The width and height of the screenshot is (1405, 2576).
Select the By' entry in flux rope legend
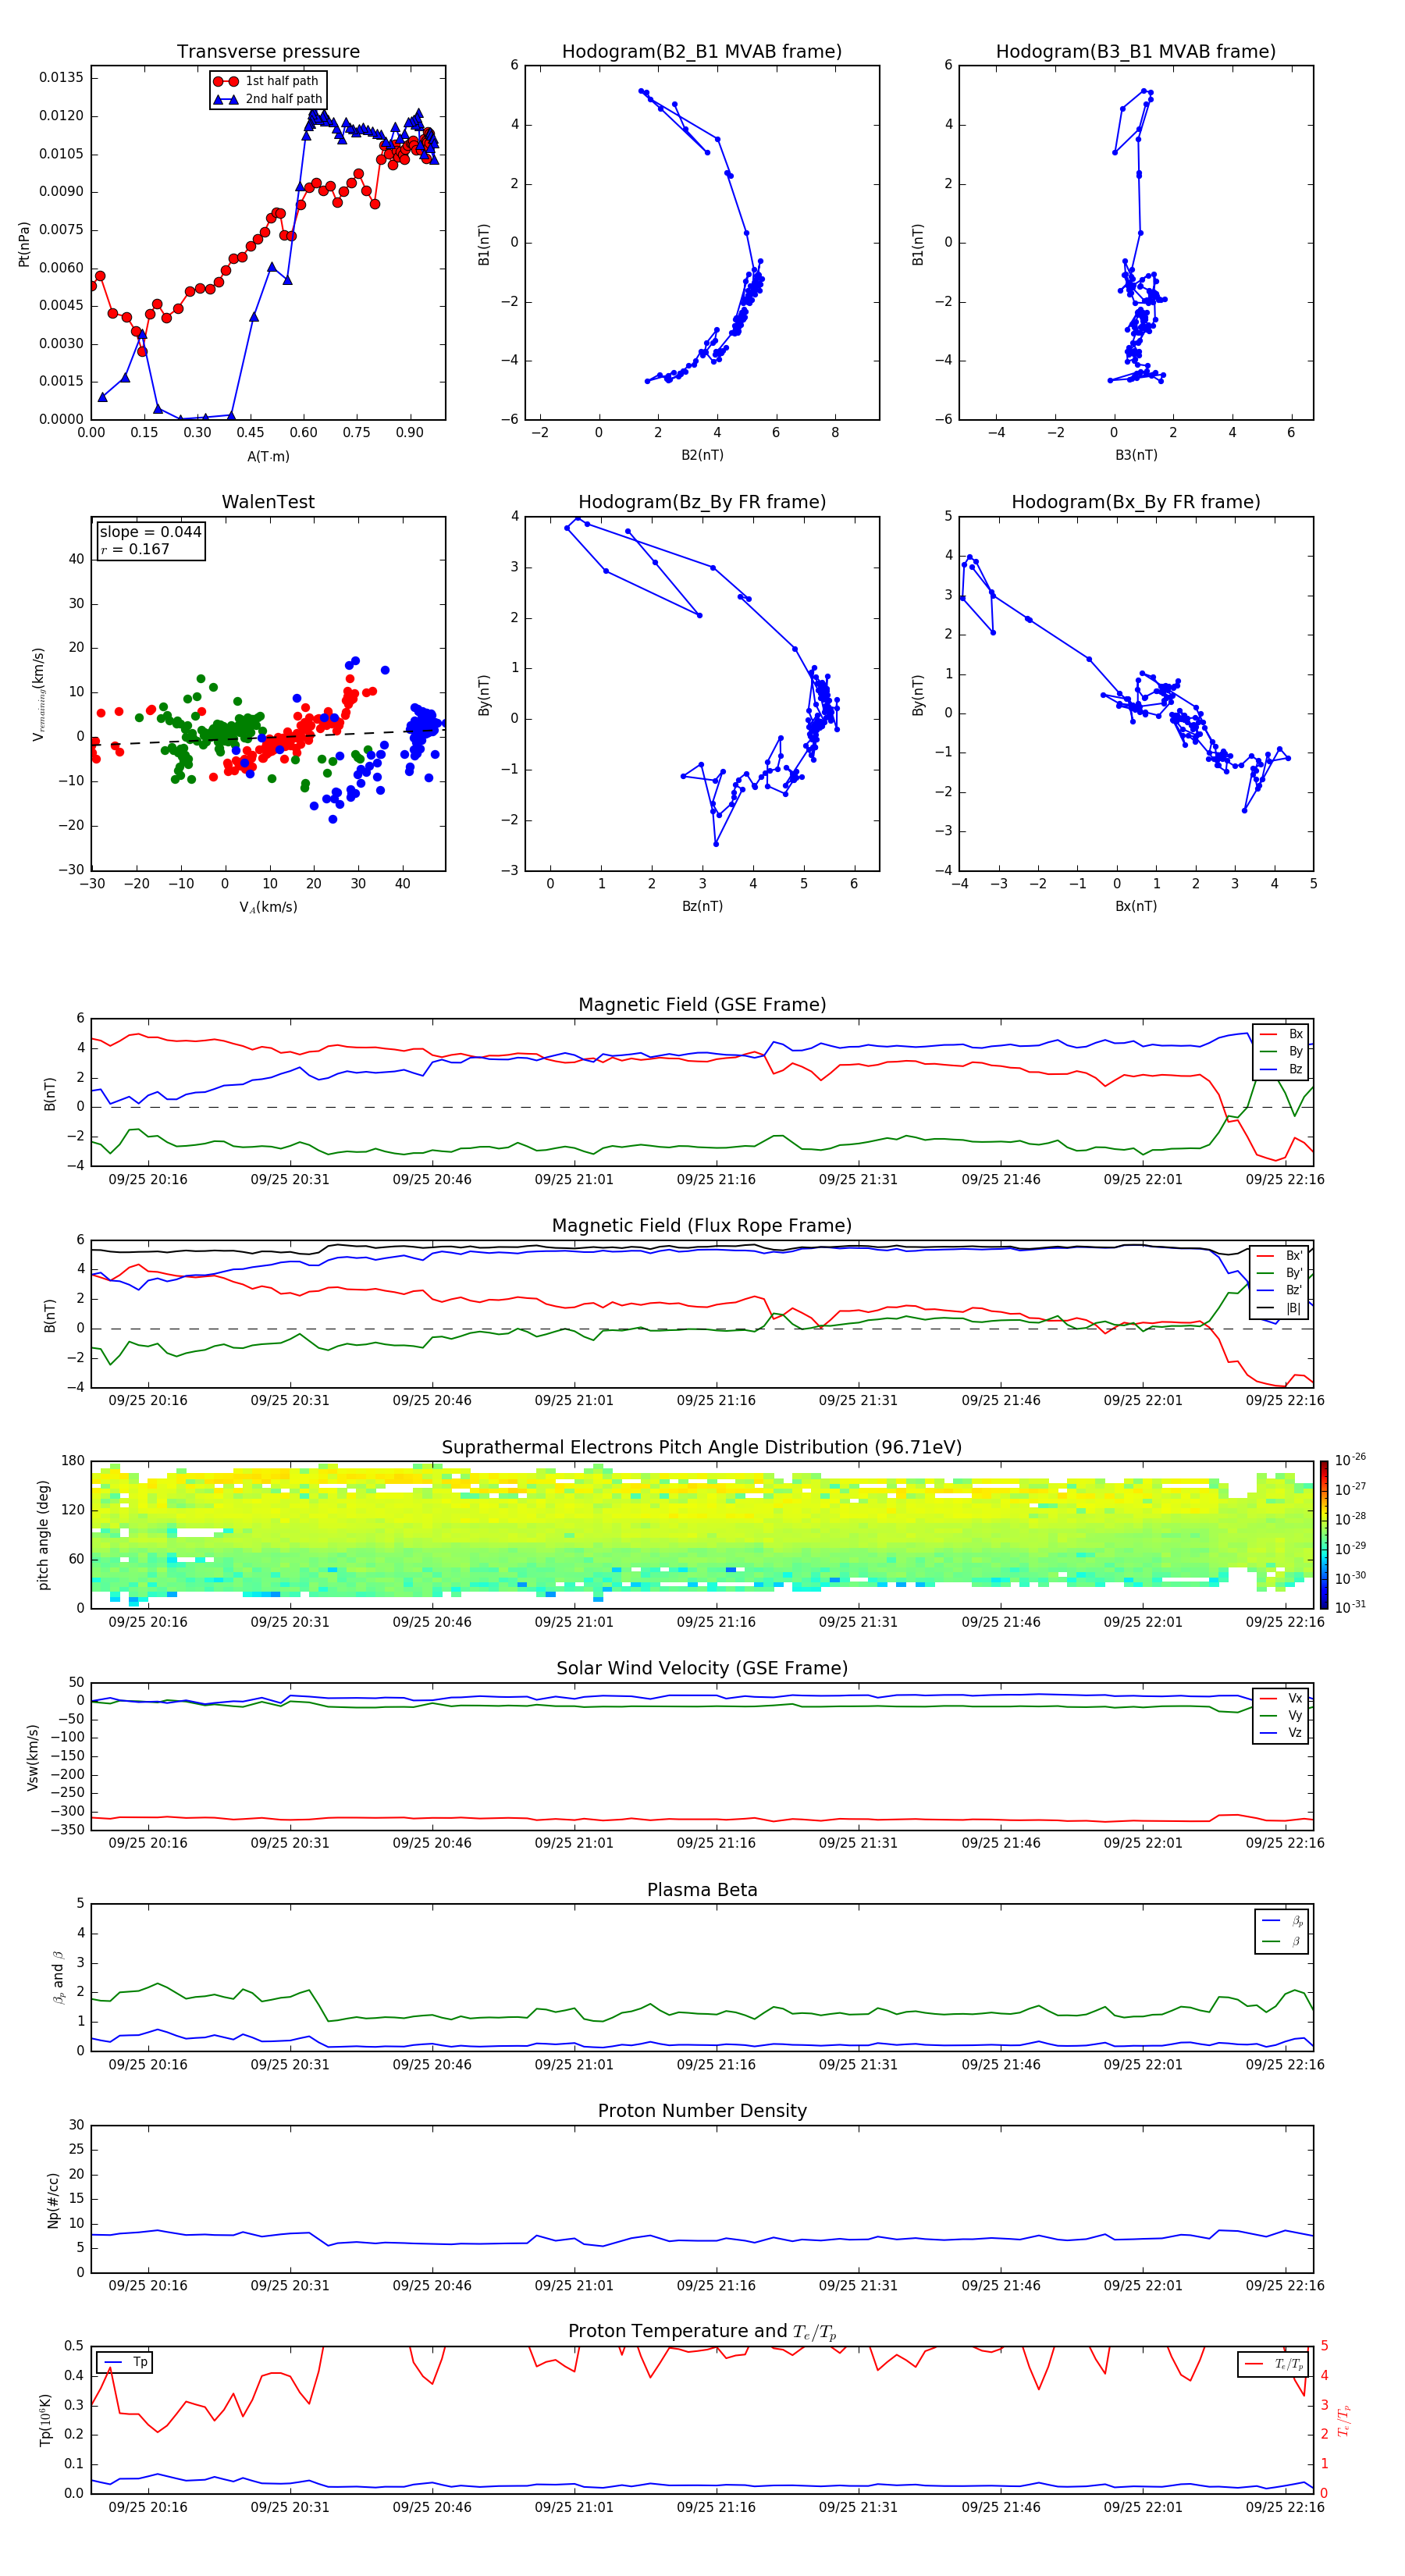[1280, 1273]
